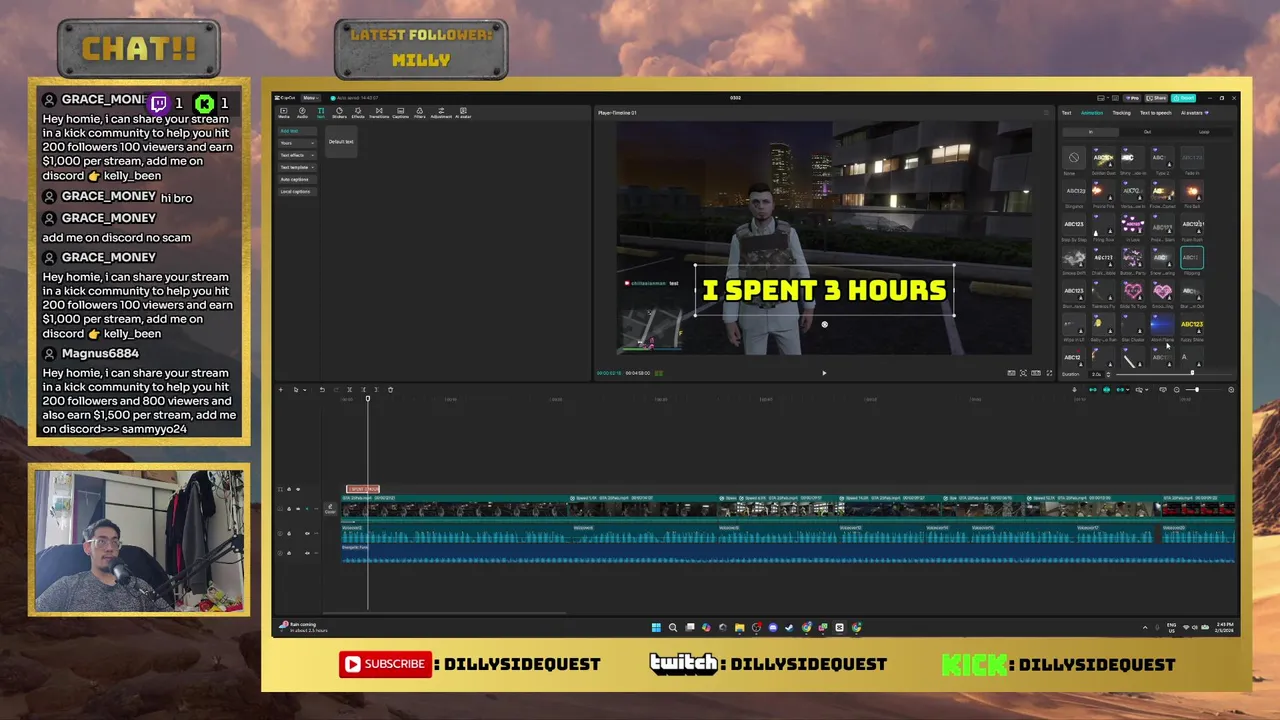Toggle auto snapping in timeline toolbar

(1106, 390)
